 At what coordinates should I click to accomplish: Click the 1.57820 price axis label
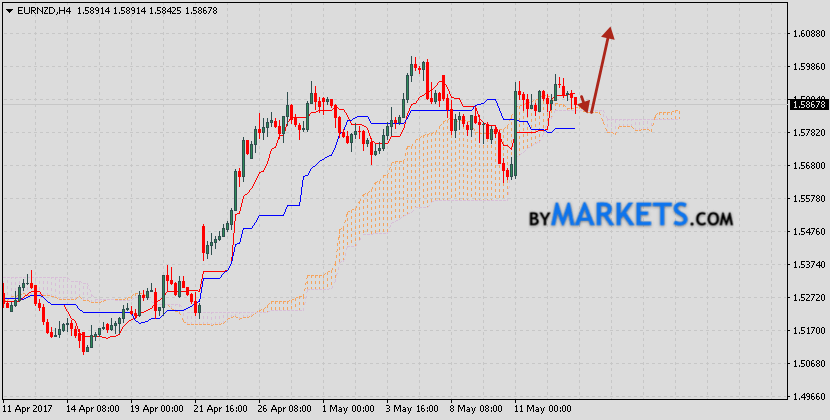point(807,133)
